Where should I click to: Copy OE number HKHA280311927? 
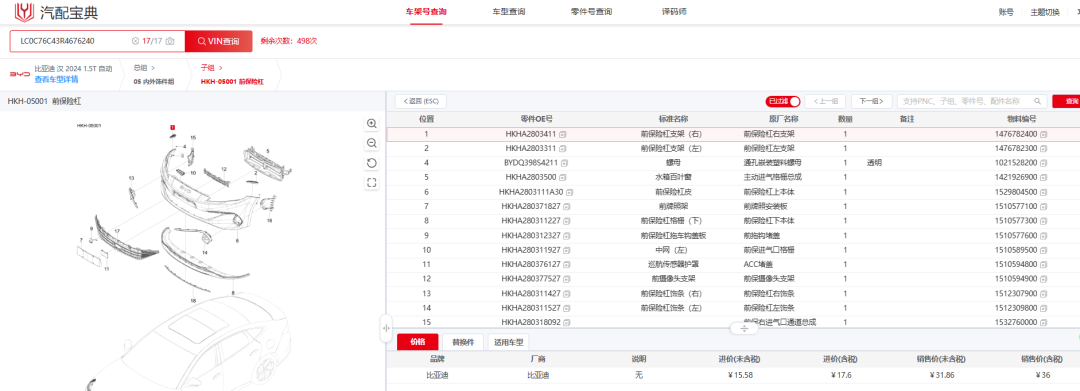(567, 250)
